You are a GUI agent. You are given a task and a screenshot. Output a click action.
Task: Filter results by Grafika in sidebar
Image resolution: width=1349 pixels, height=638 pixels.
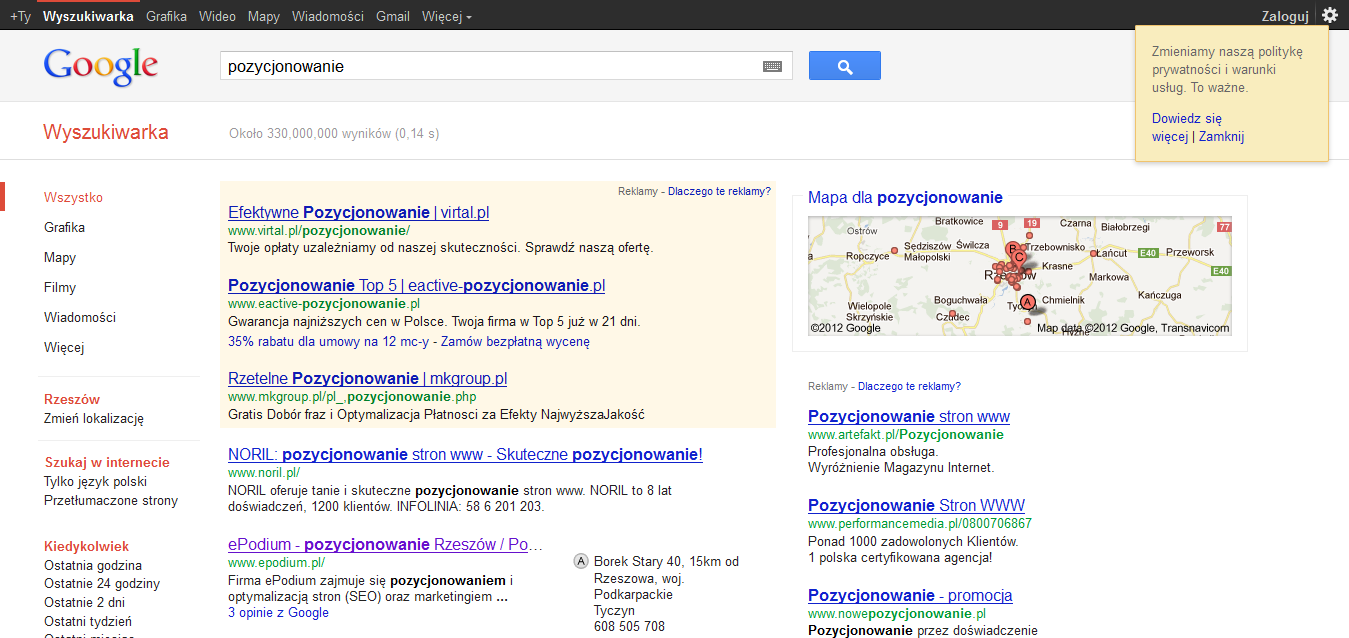point(64,227)
